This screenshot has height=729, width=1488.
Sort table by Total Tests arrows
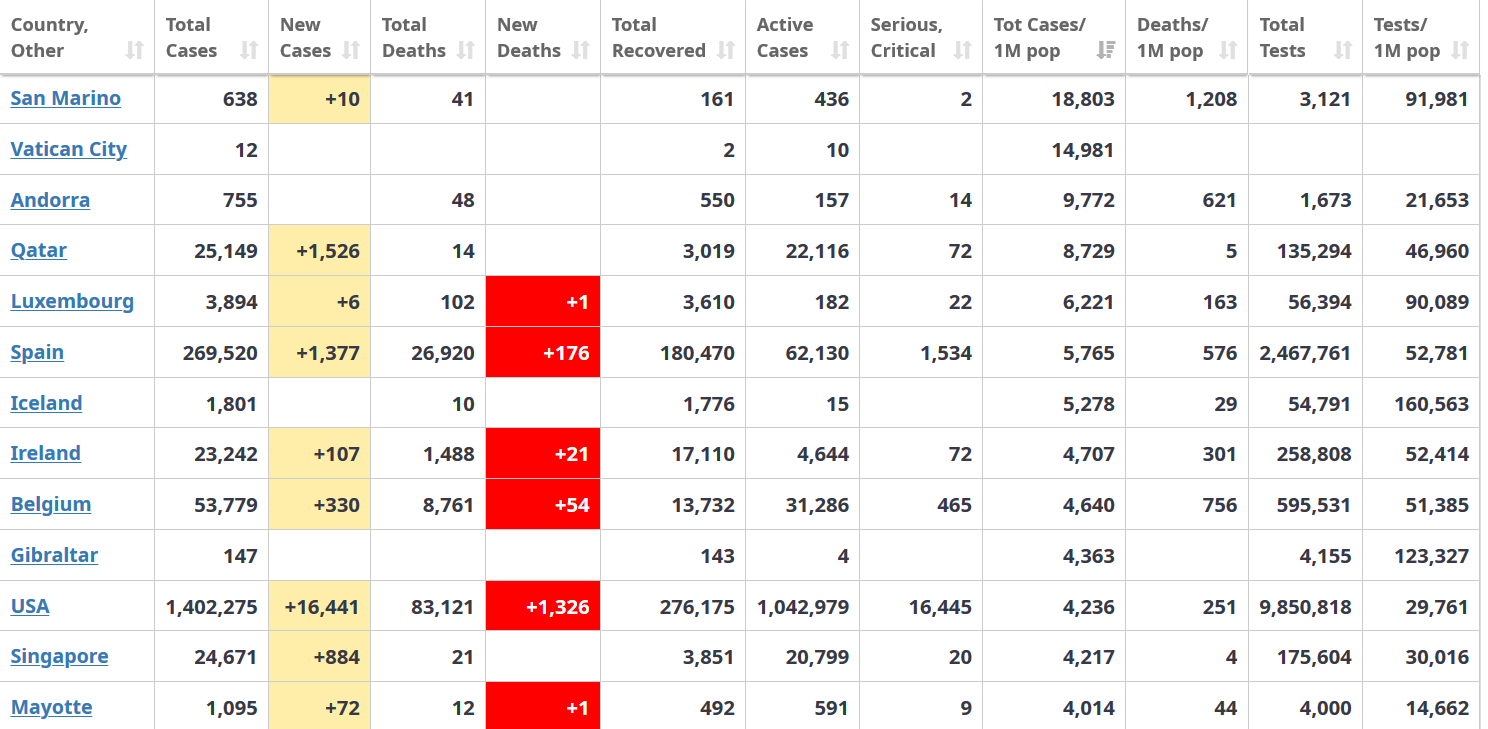pyautogui.click(x=1343, y=50)
